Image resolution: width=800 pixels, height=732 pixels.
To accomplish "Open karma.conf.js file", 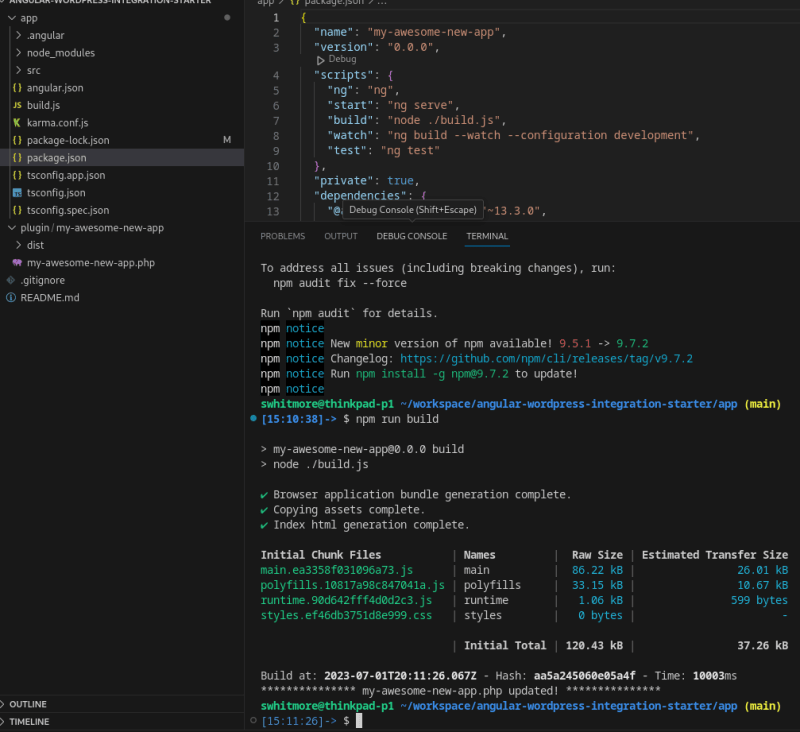I will point(57,122).
